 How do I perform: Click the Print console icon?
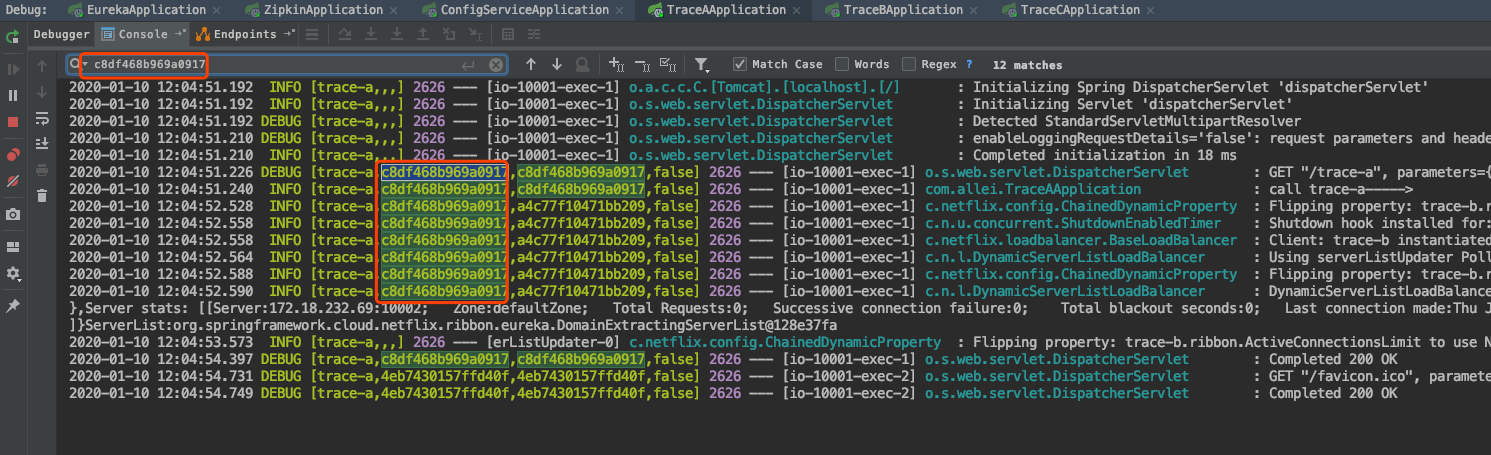(x=41, y=169)
